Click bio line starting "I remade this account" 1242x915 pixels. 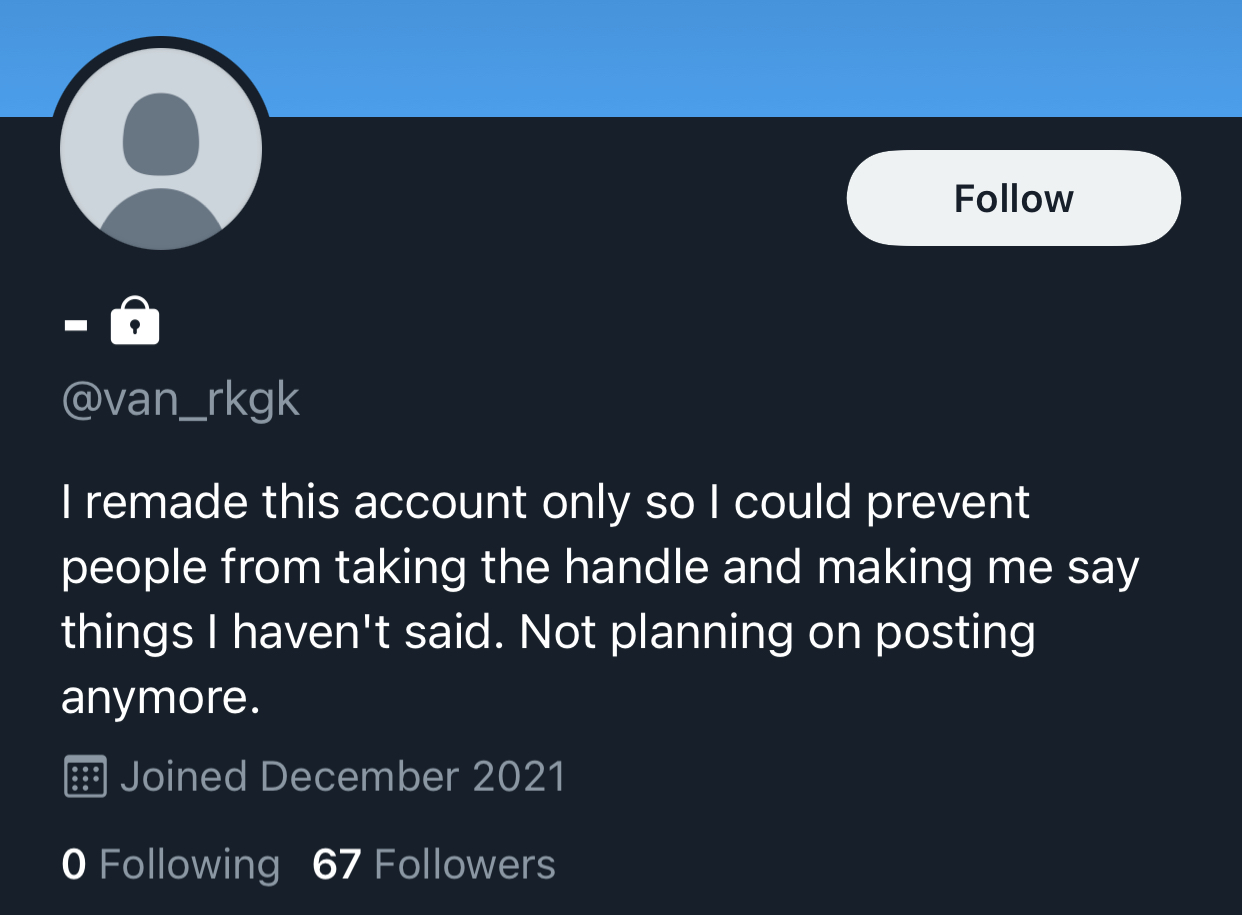click(x=545, y=503)
